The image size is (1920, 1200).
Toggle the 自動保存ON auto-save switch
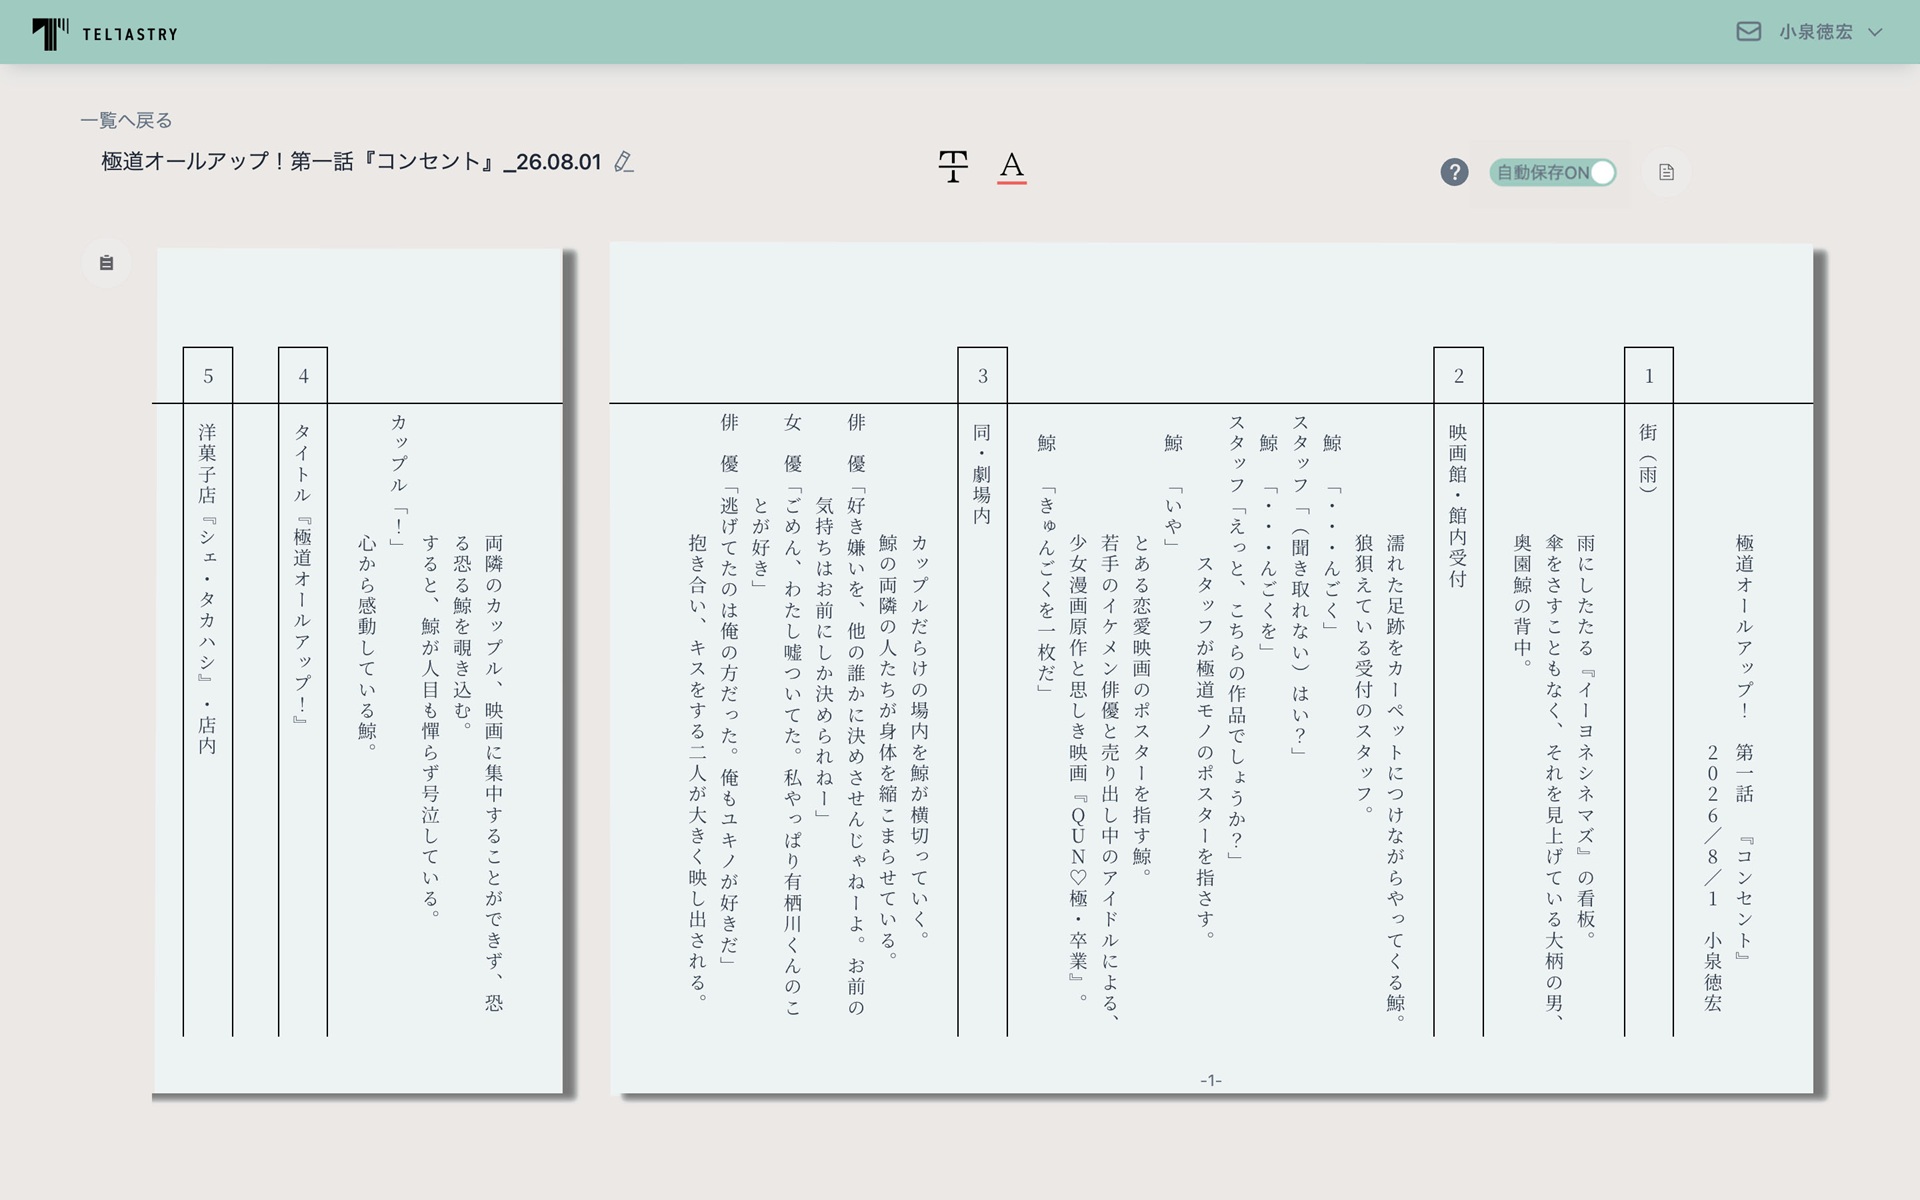[1552, 172]
